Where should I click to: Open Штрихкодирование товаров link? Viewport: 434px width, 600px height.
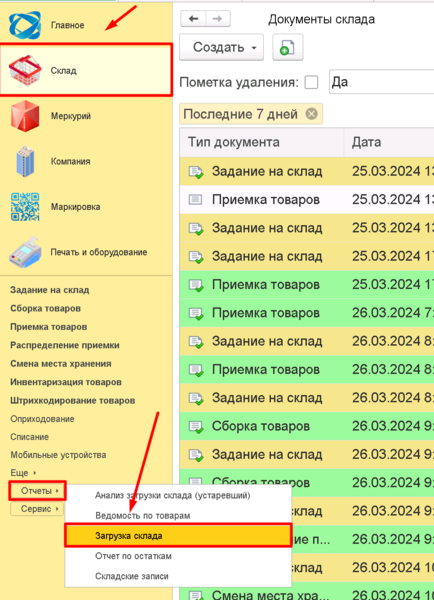pyautogui.click(x=73, y=401)
